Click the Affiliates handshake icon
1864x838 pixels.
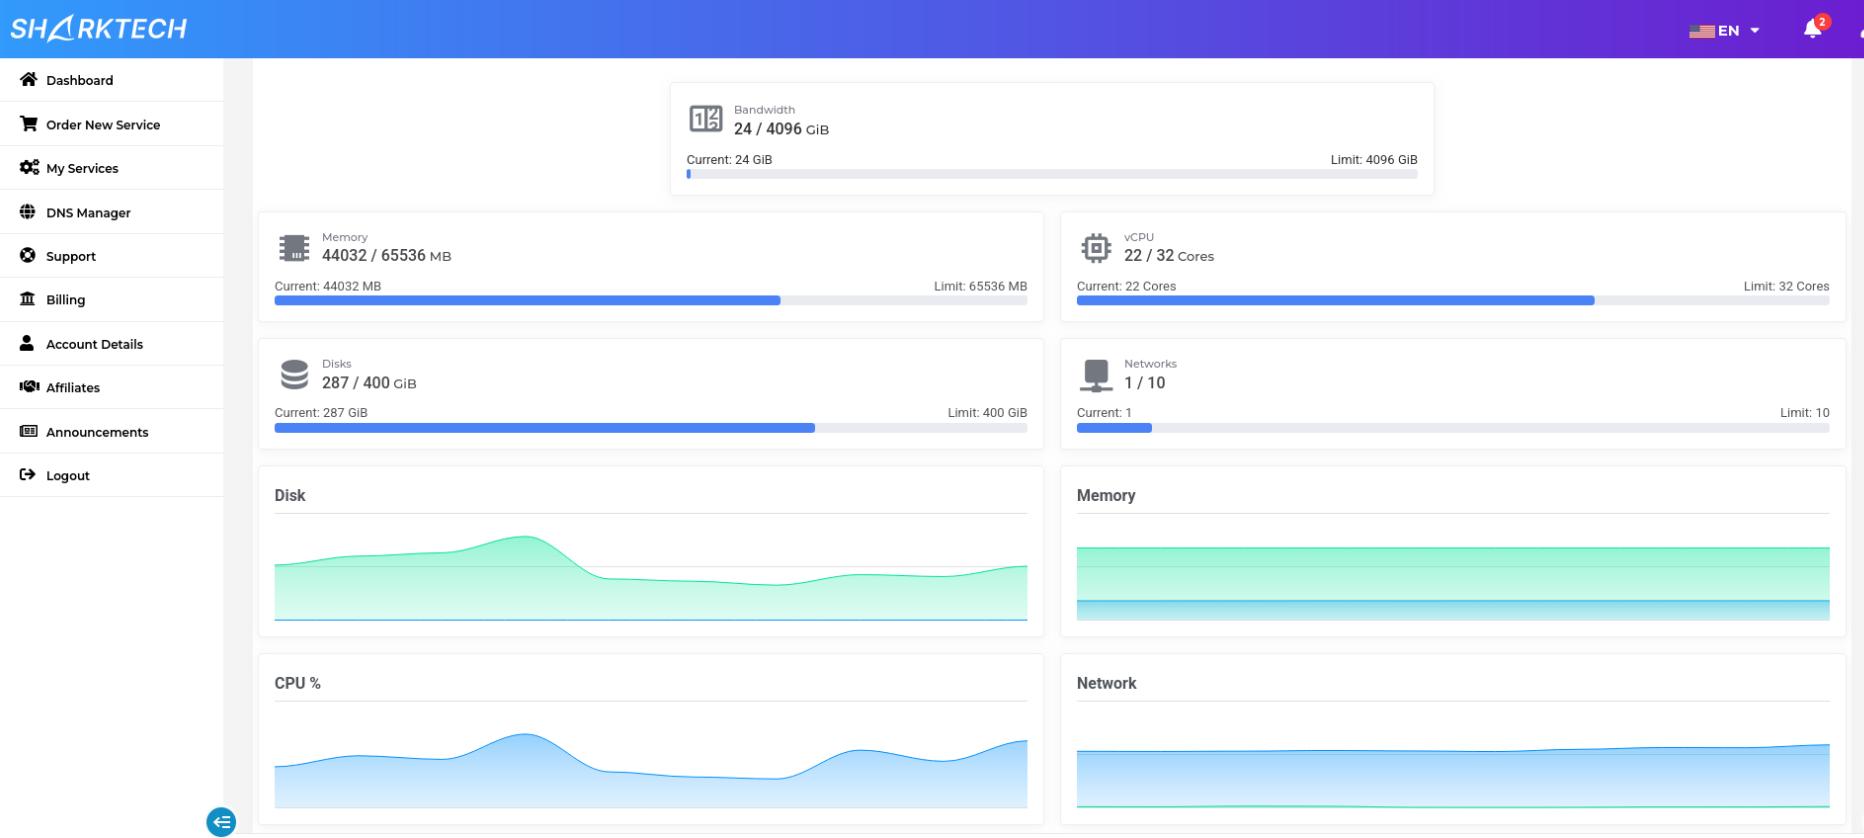point(29,387)
